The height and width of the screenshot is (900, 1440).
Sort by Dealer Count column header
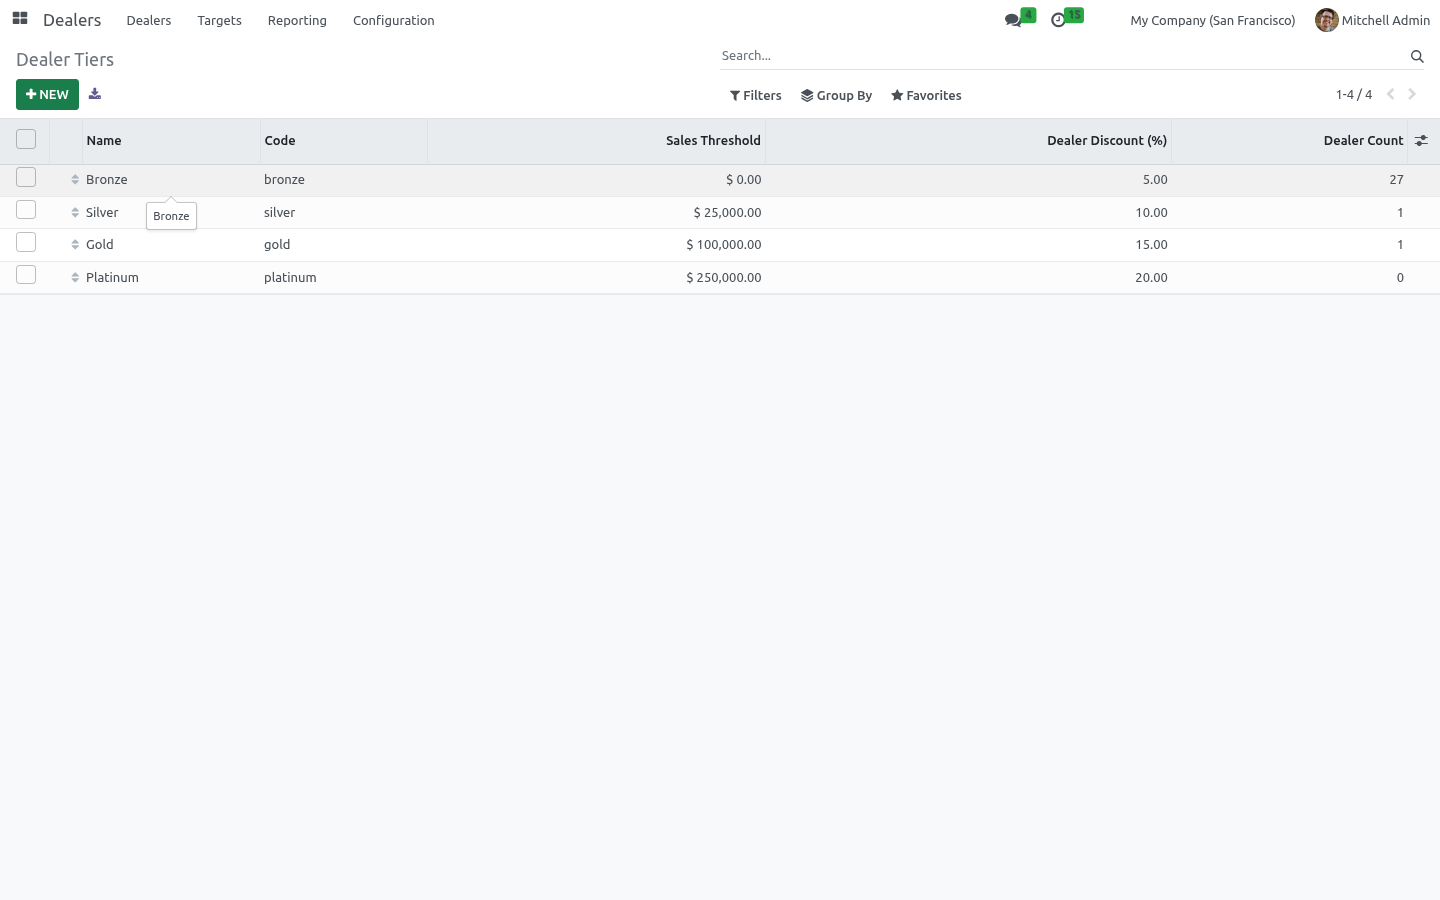[x=1290, y=141]
